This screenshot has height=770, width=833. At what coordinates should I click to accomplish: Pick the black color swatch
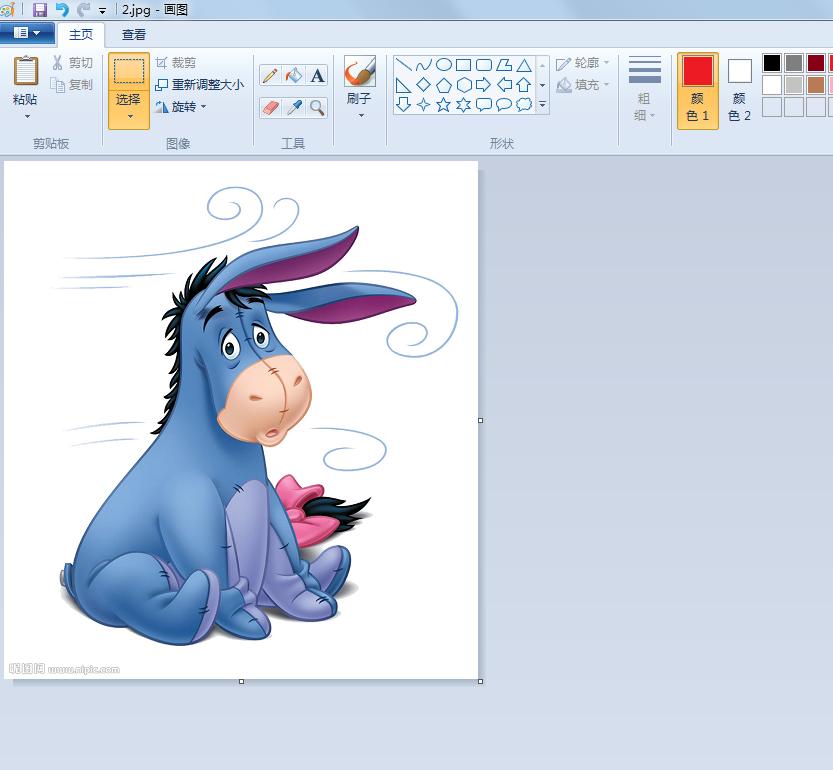point(772,63)
